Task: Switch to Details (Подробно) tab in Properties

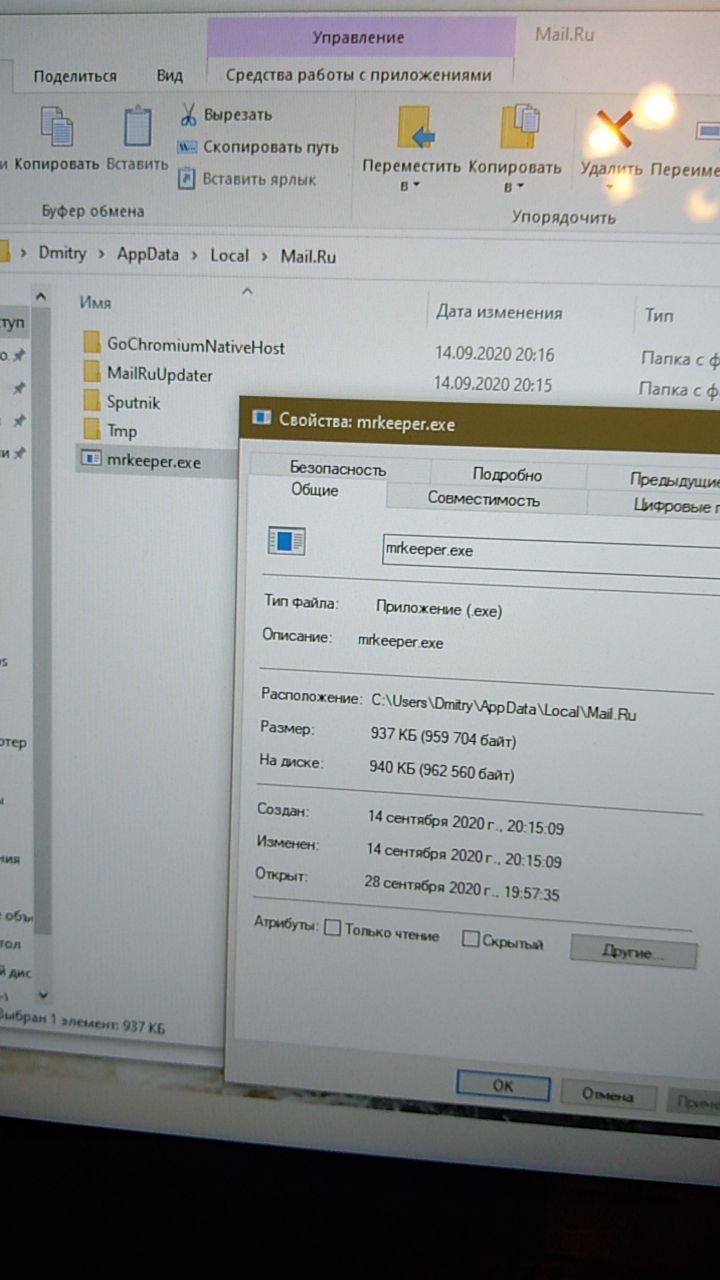Action: tap(507, 474)
